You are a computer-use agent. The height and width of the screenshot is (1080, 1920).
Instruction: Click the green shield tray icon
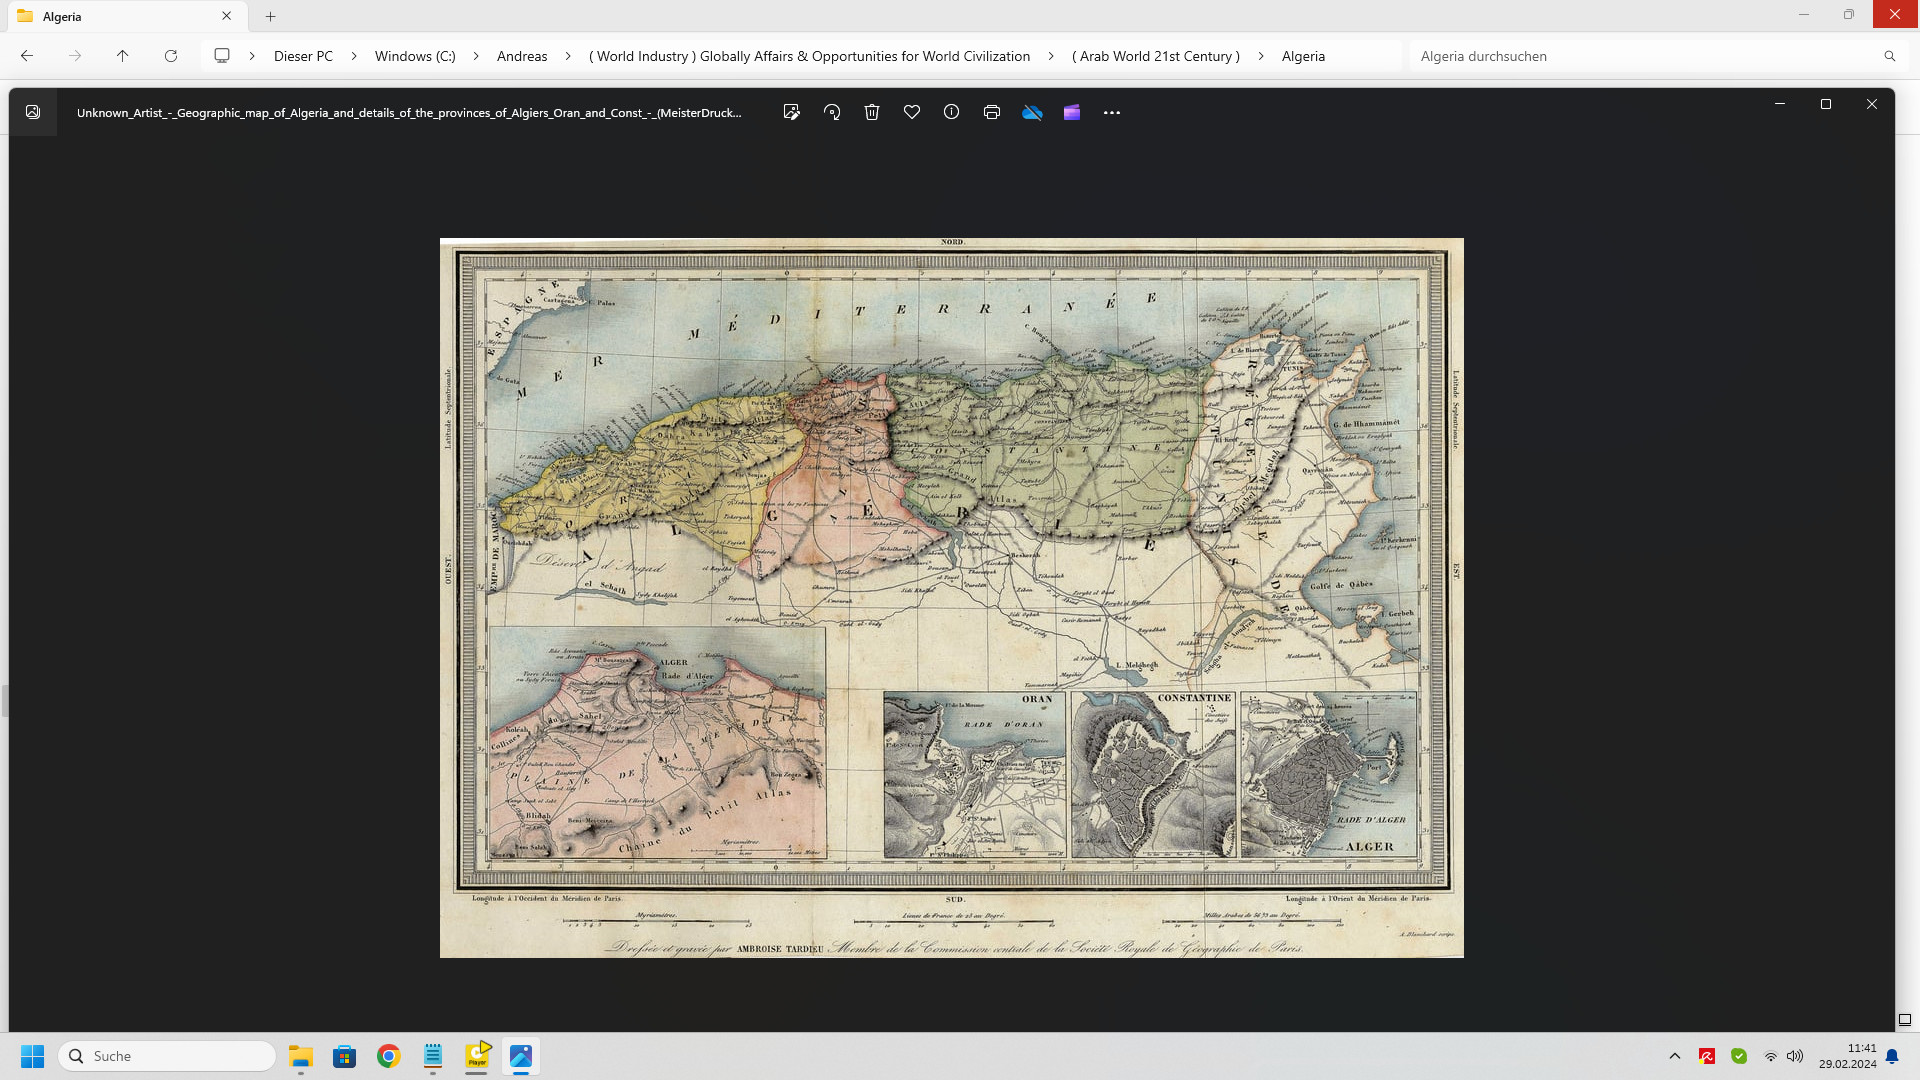pyautogui.click(x=1739, y=1056)
